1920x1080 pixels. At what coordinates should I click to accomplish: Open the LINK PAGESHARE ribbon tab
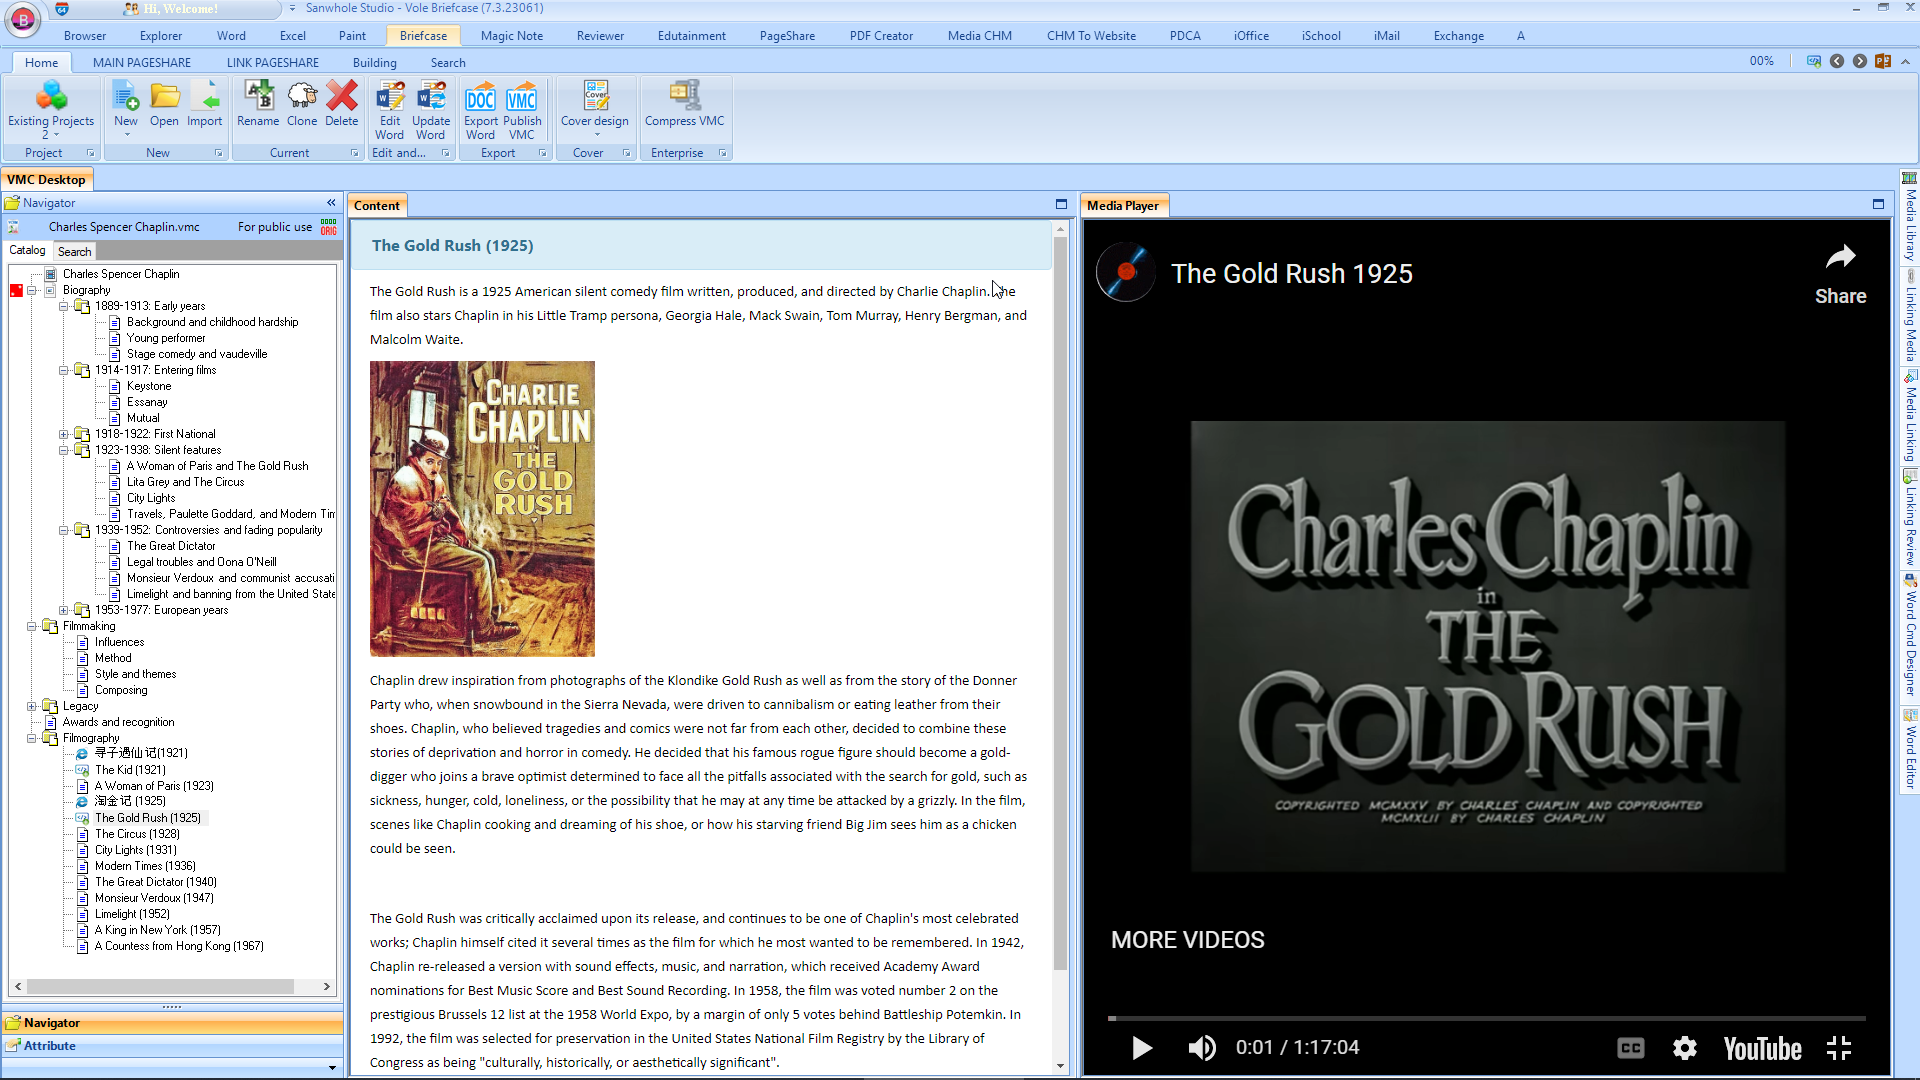pos(273,62)
